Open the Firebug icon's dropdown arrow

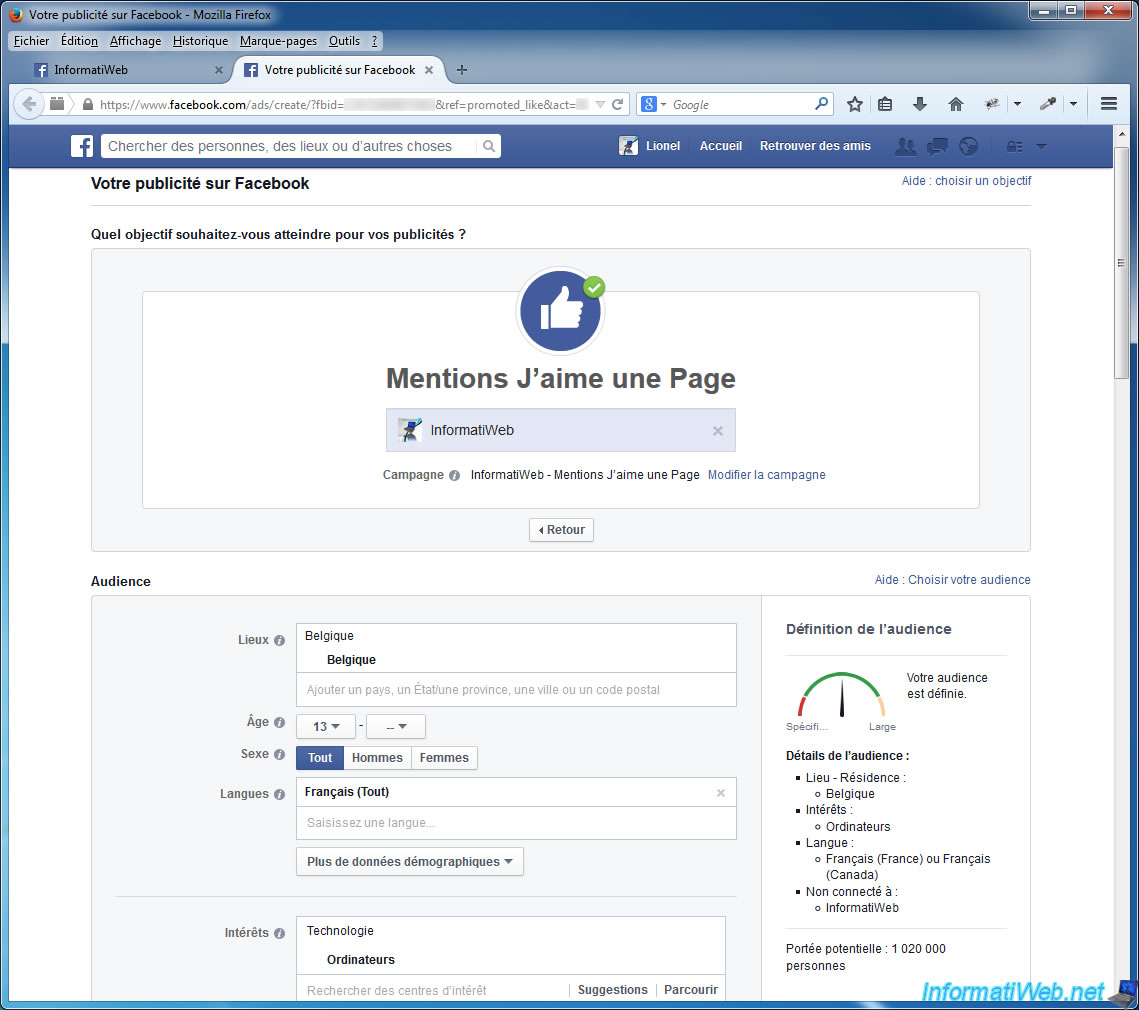tap(1018, 105)
